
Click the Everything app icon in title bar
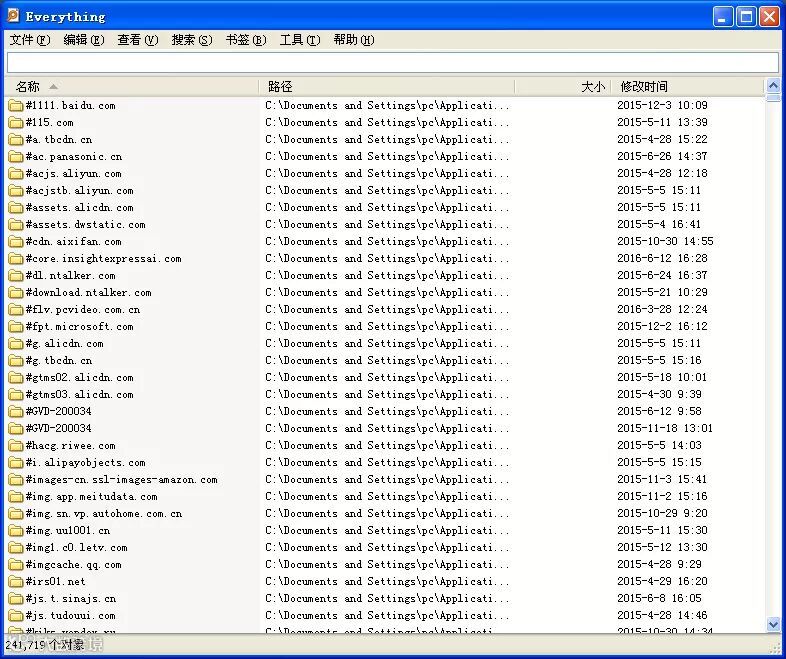pyautogui.click(x=13, y=16)
